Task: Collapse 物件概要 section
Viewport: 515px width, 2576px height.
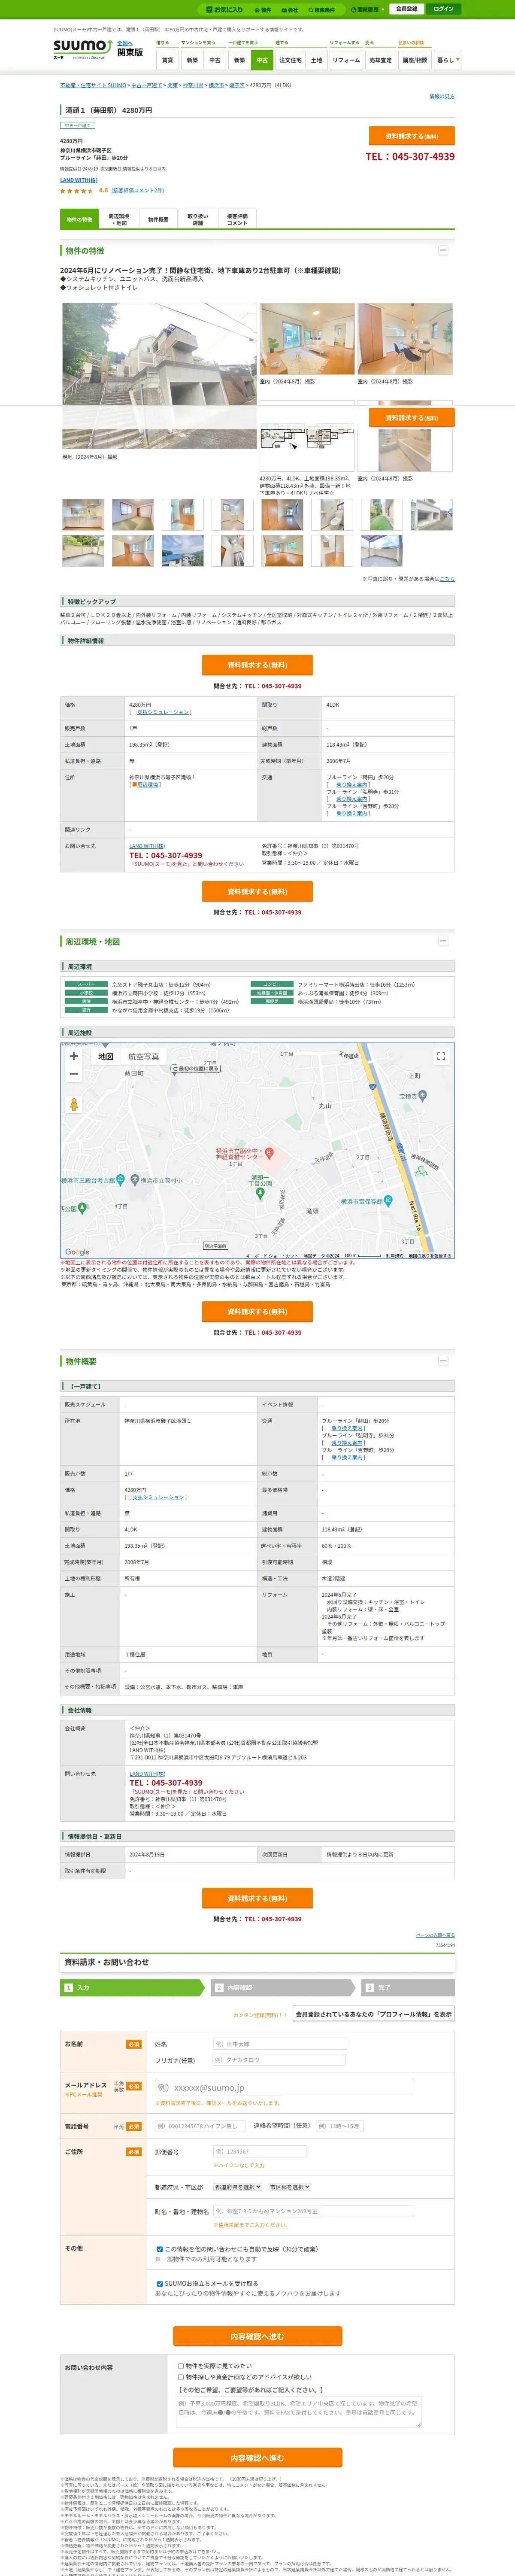Action: click(443, 1361)
